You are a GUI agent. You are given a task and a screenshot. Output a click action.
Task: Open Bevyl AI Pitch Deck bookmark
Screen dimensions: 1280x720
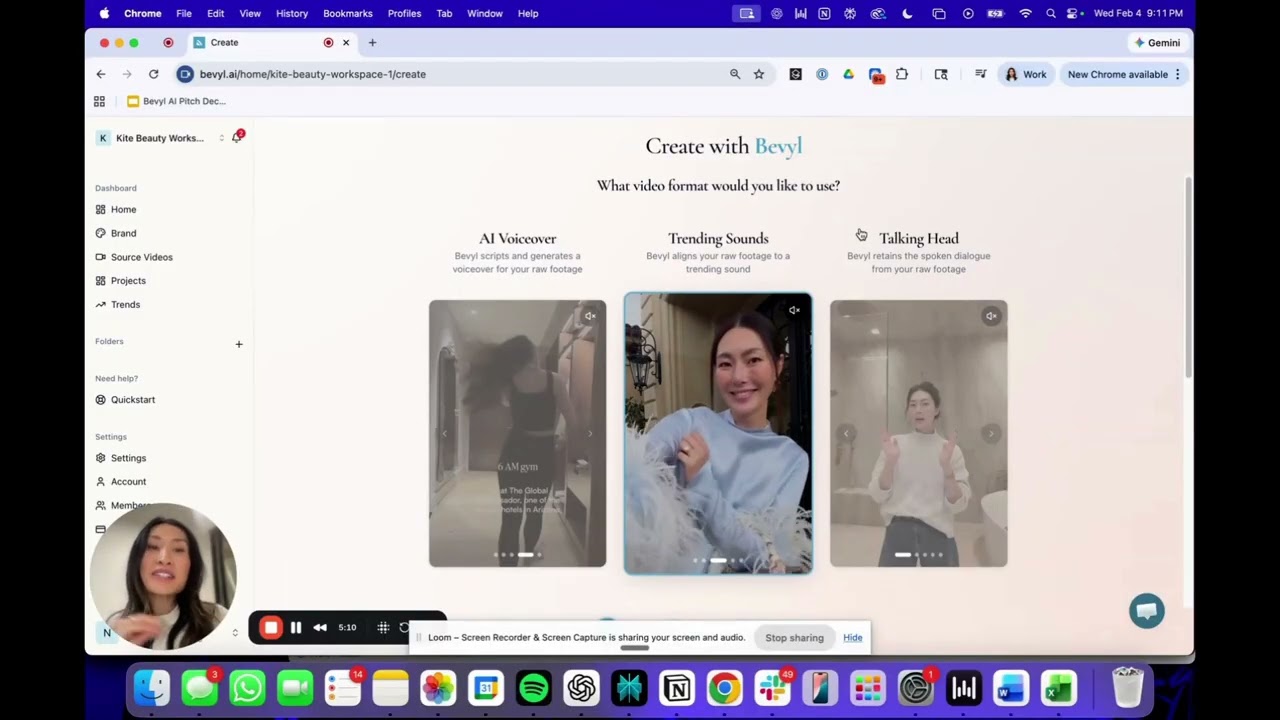[x=177, y=101]
